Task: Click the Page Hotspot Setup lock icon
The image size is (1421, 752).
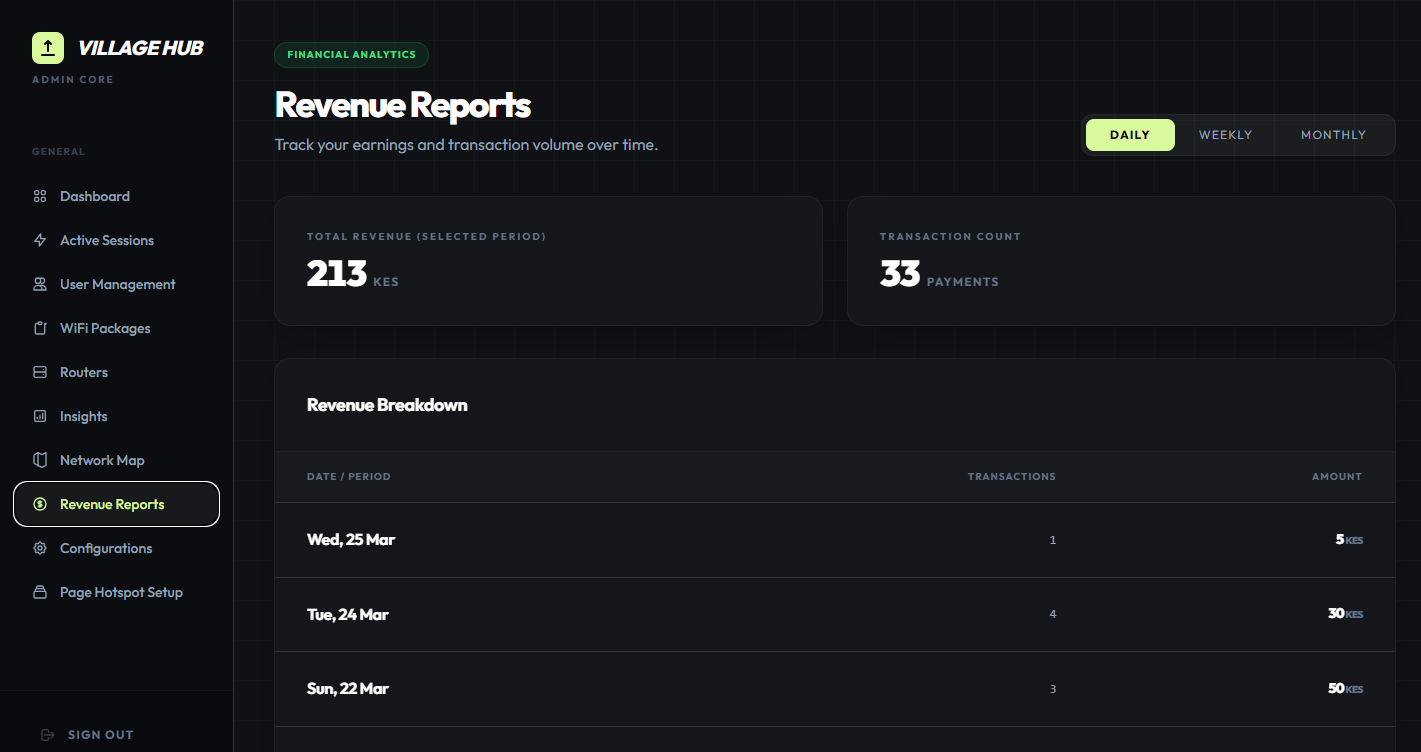Action: 40,592
